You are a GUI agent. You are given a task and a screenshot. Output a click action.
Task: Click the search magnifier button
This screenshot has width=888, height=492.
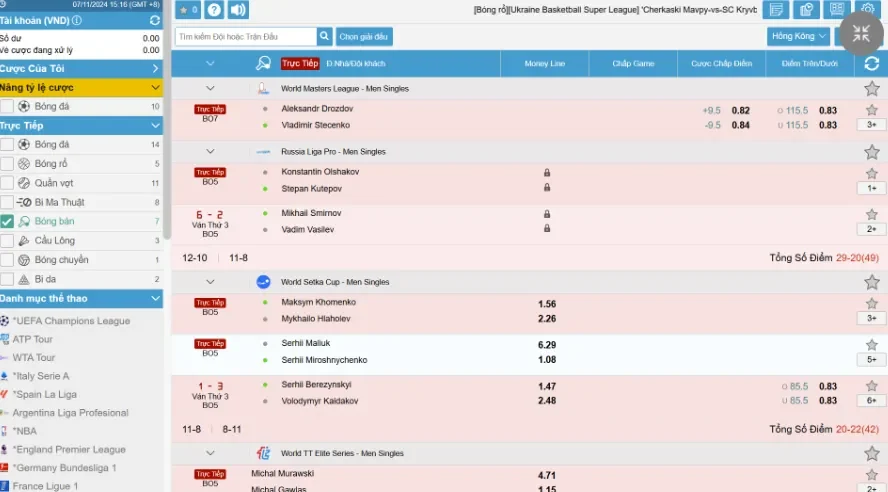tap(324, 36)
